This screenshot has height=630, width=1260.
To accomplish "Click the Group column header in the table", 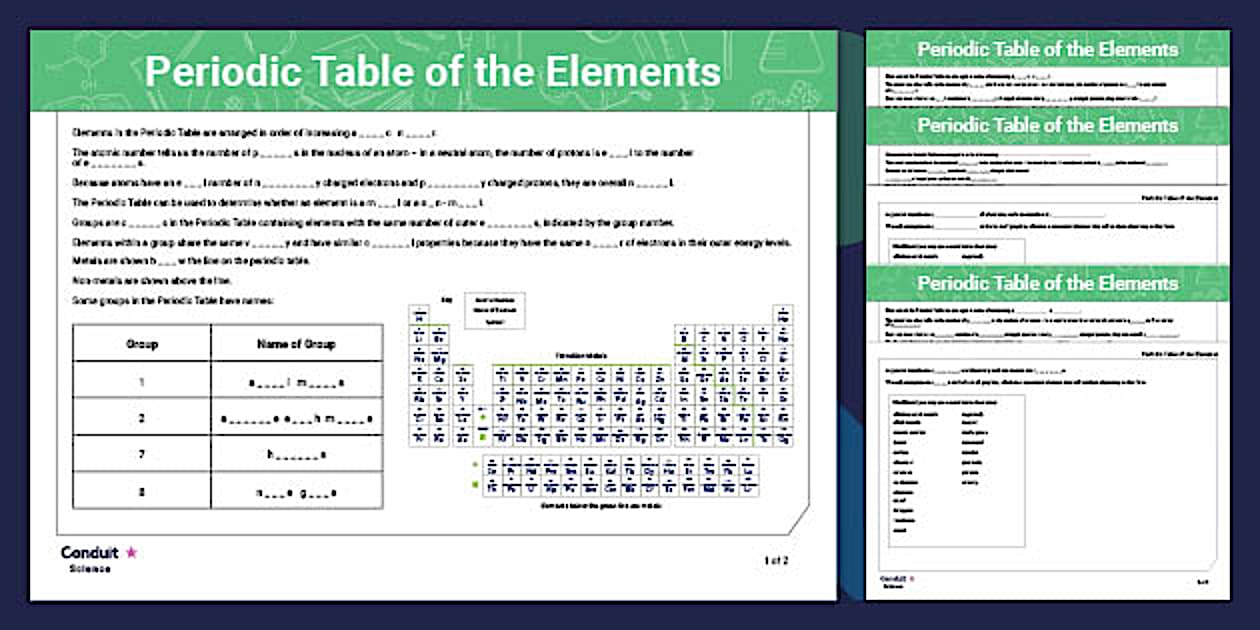I will tap(142, 344).
